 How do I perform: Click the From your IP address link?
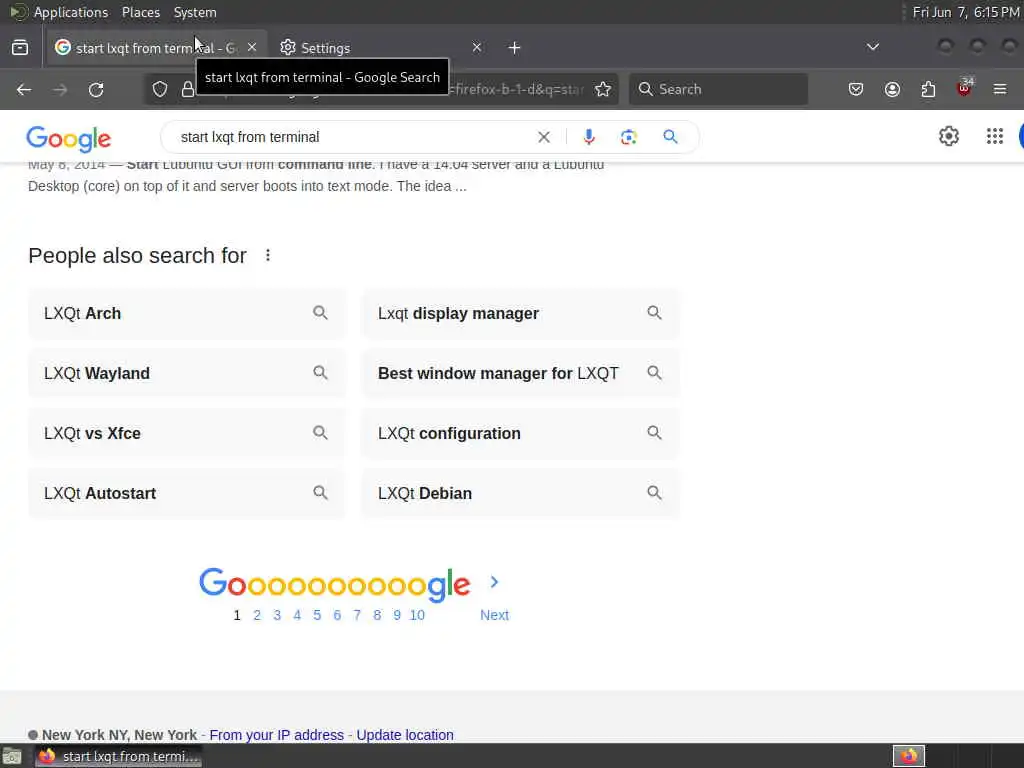(276, 735)
